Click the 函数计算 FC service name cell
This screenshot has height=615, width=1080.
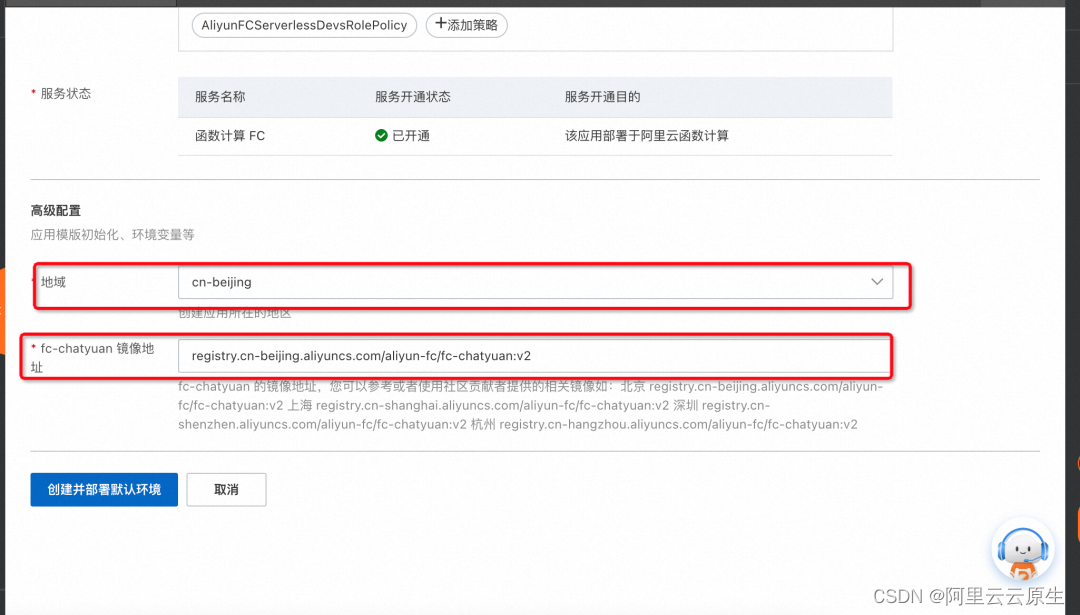[x=230, y=136]
